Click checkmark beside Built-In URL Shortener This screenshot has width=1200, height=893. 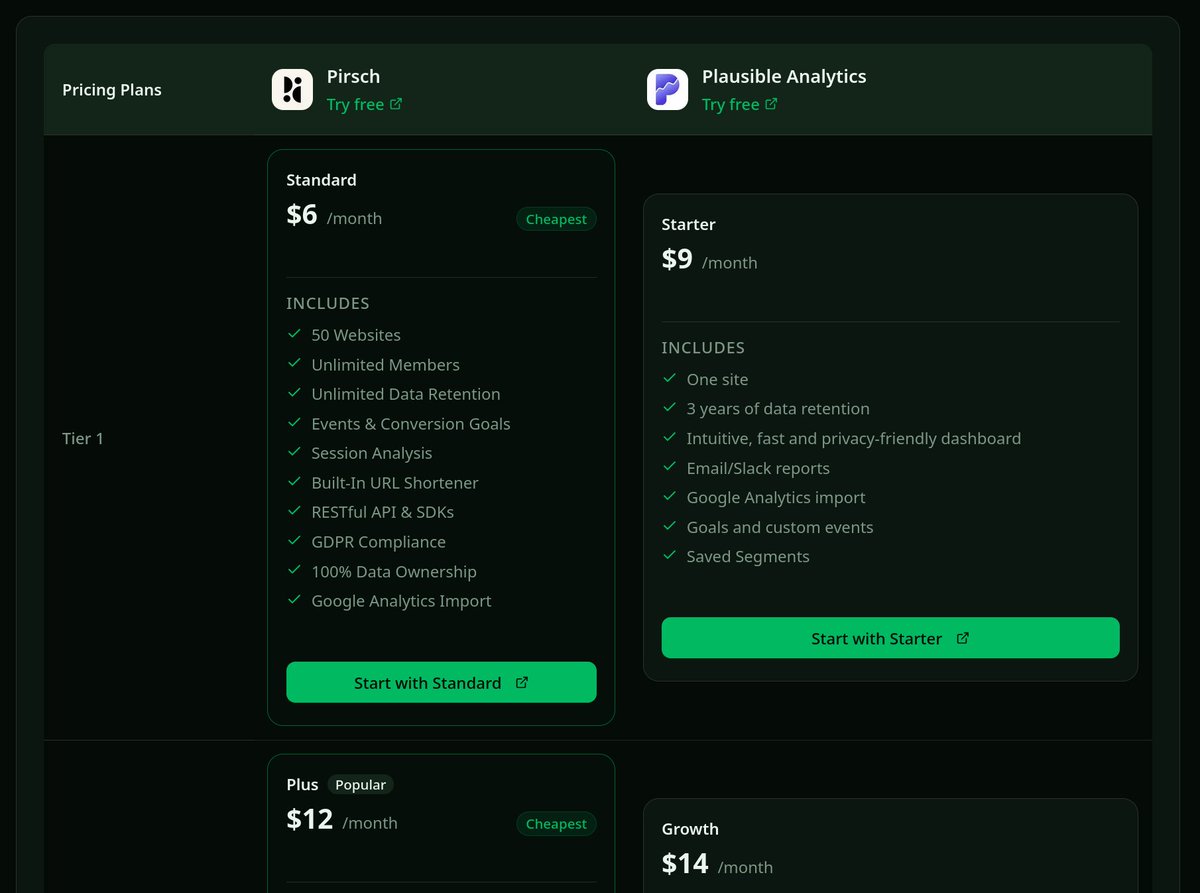(x=294, y=482)
